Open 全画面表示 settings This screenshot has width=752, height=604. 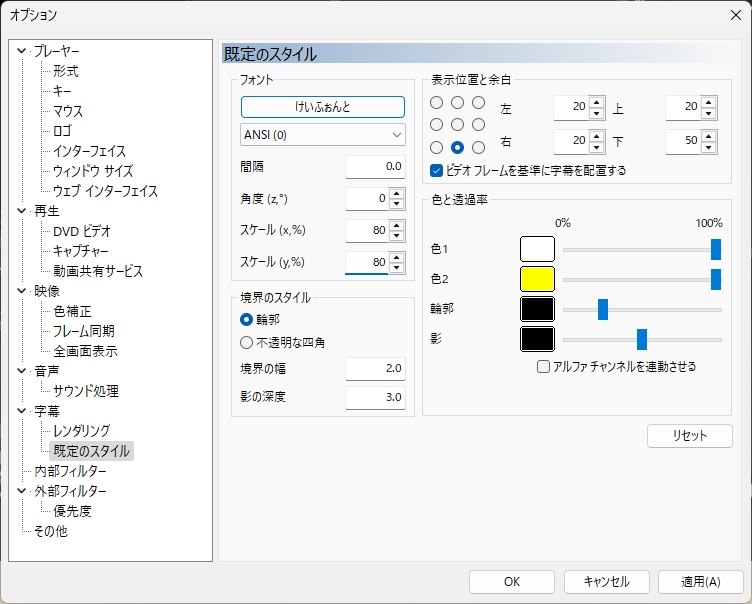(85, 351)
